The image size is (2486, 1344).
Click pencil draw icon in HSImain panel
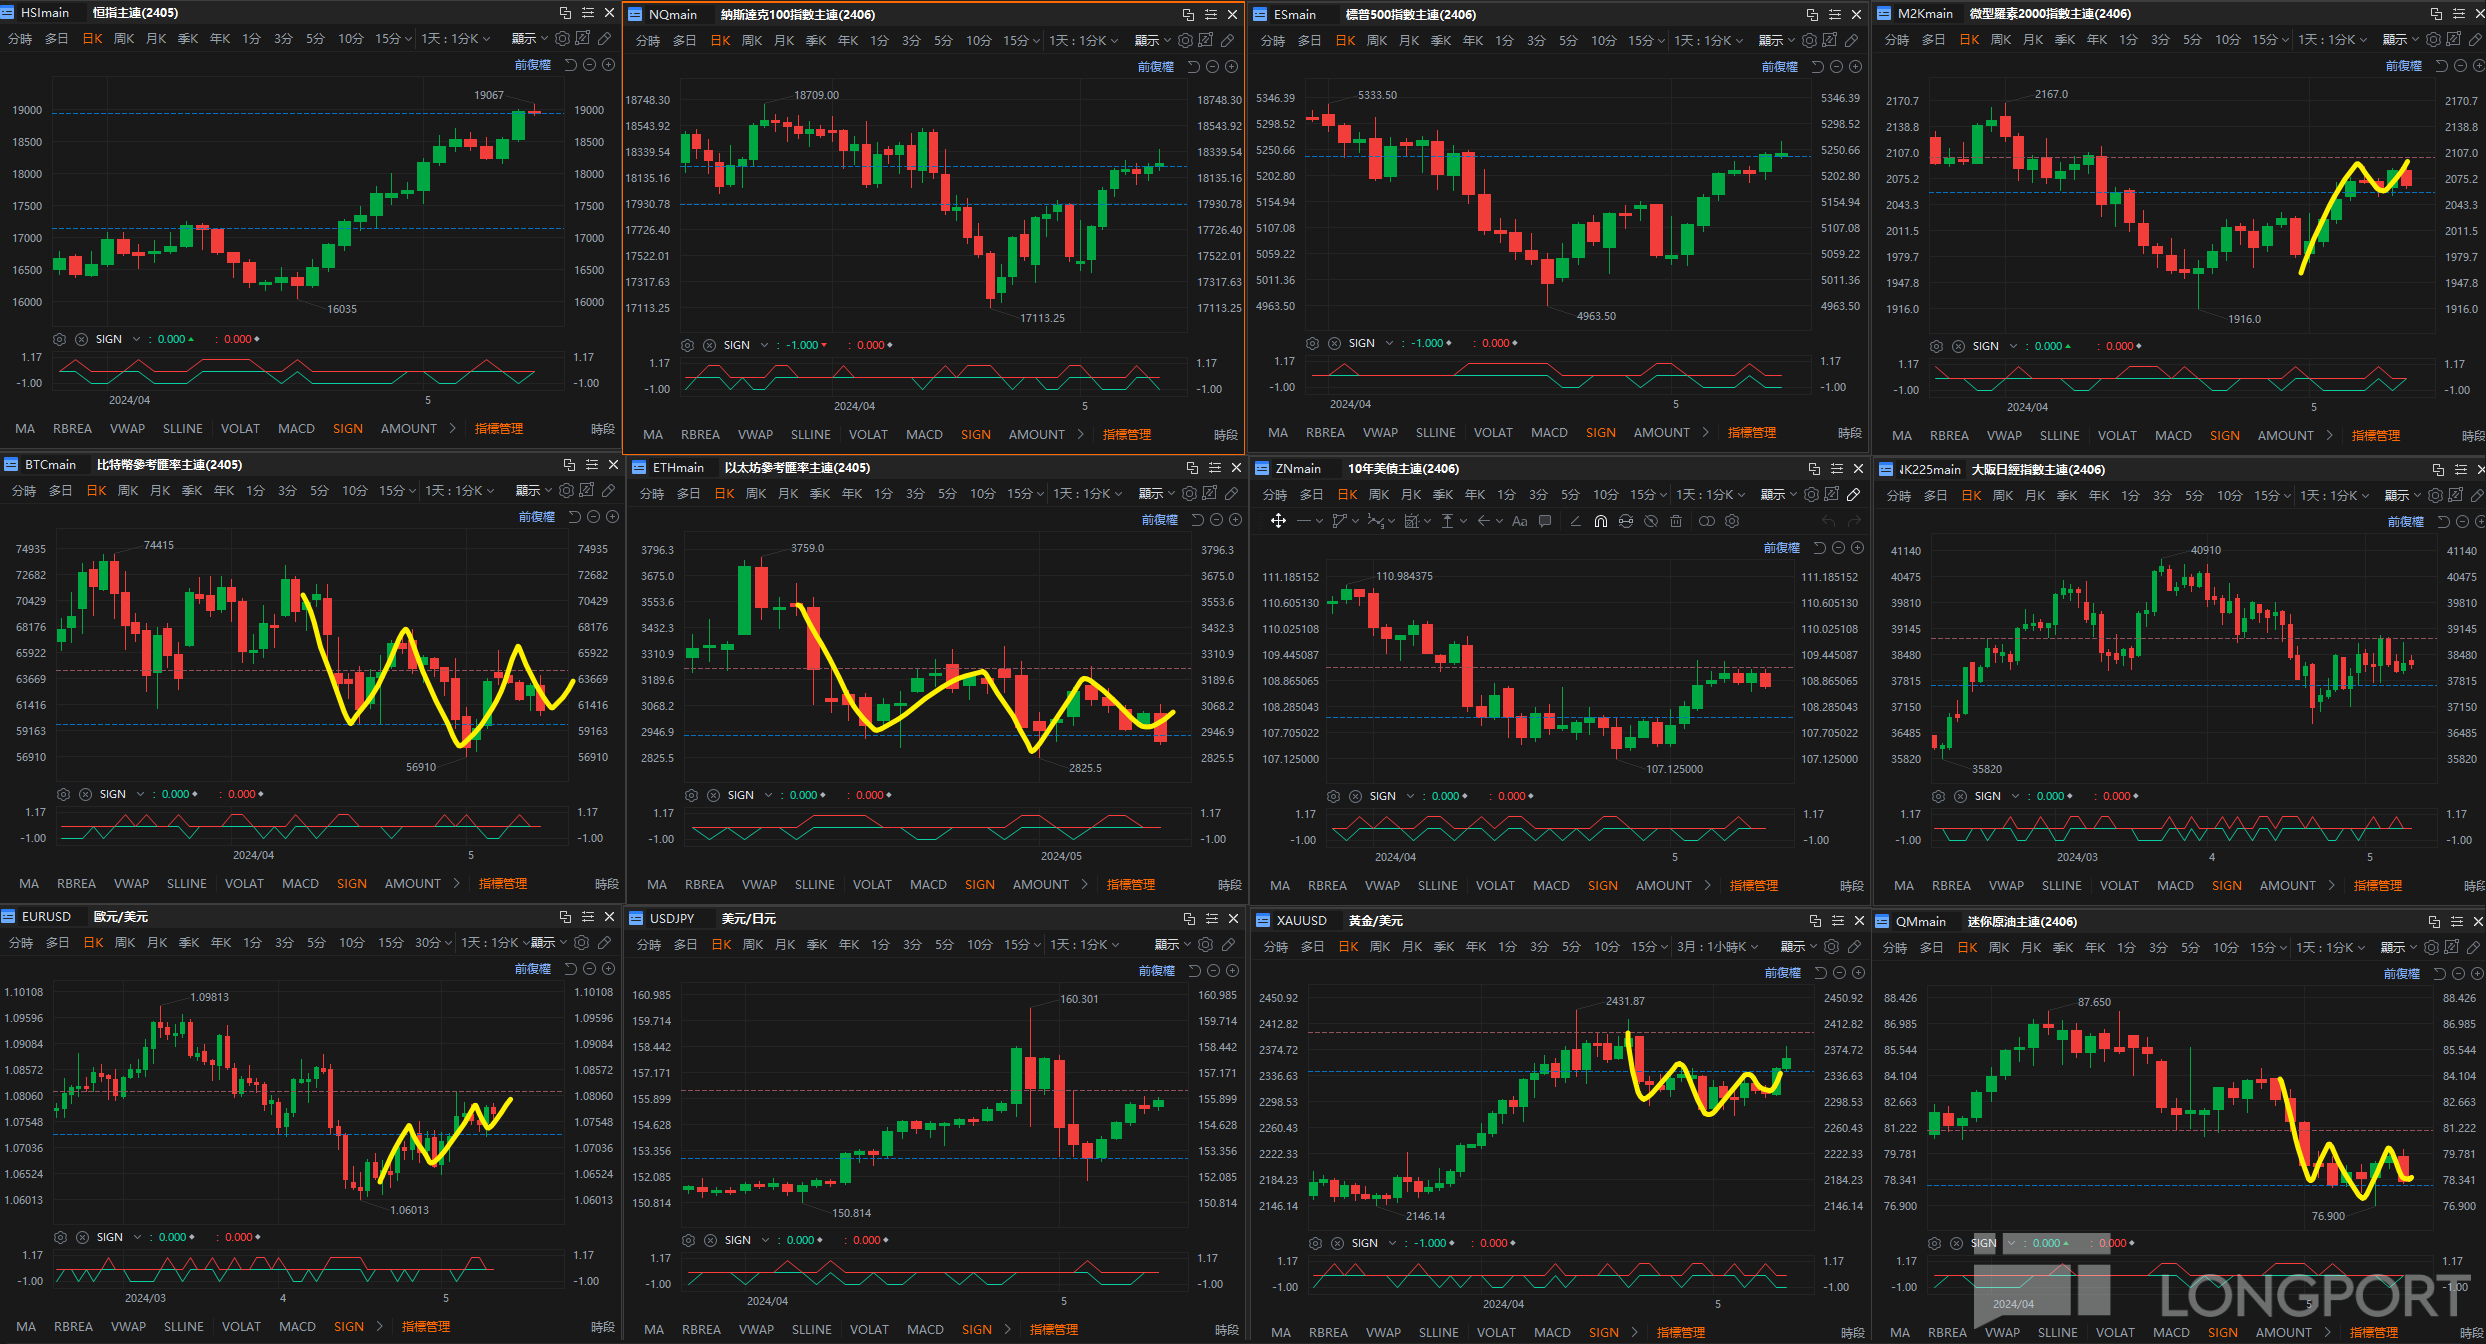(605, 39)
